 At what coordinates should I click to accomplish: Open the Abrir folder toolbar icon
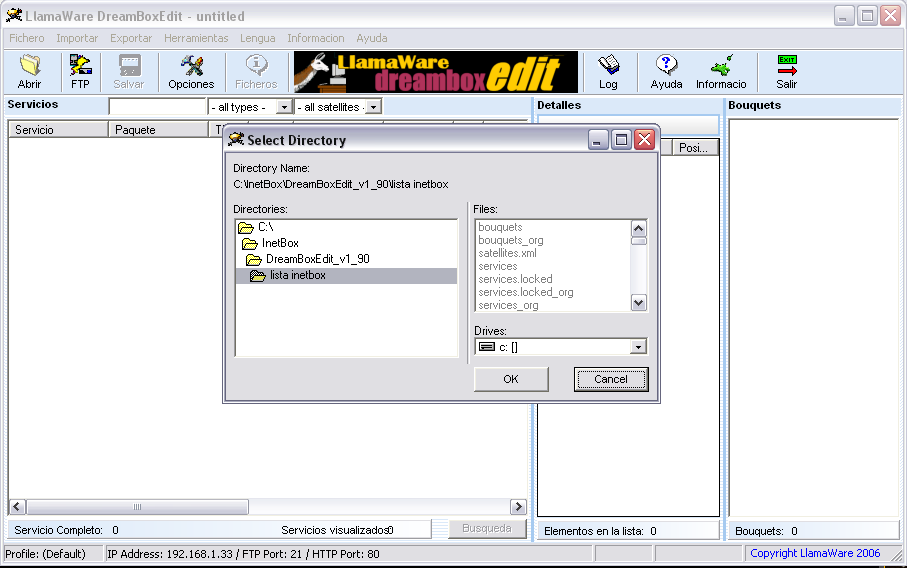tap(30, 72)
